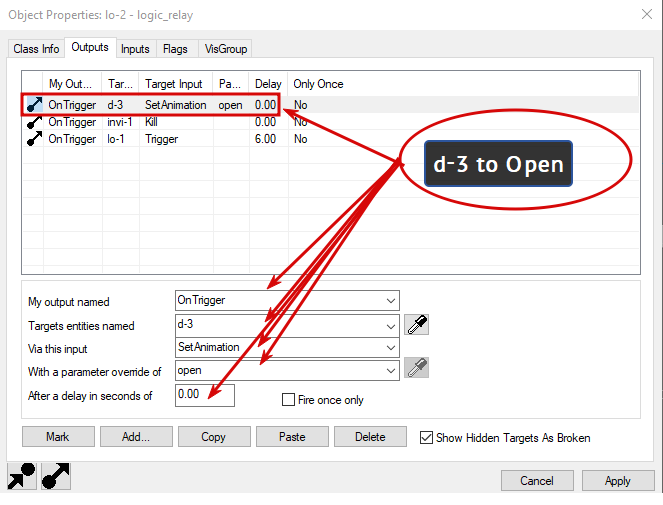Viewport: 663px width, 505px height.
Task: Click the open parameter cell in the list
Action: pos(230,105)
